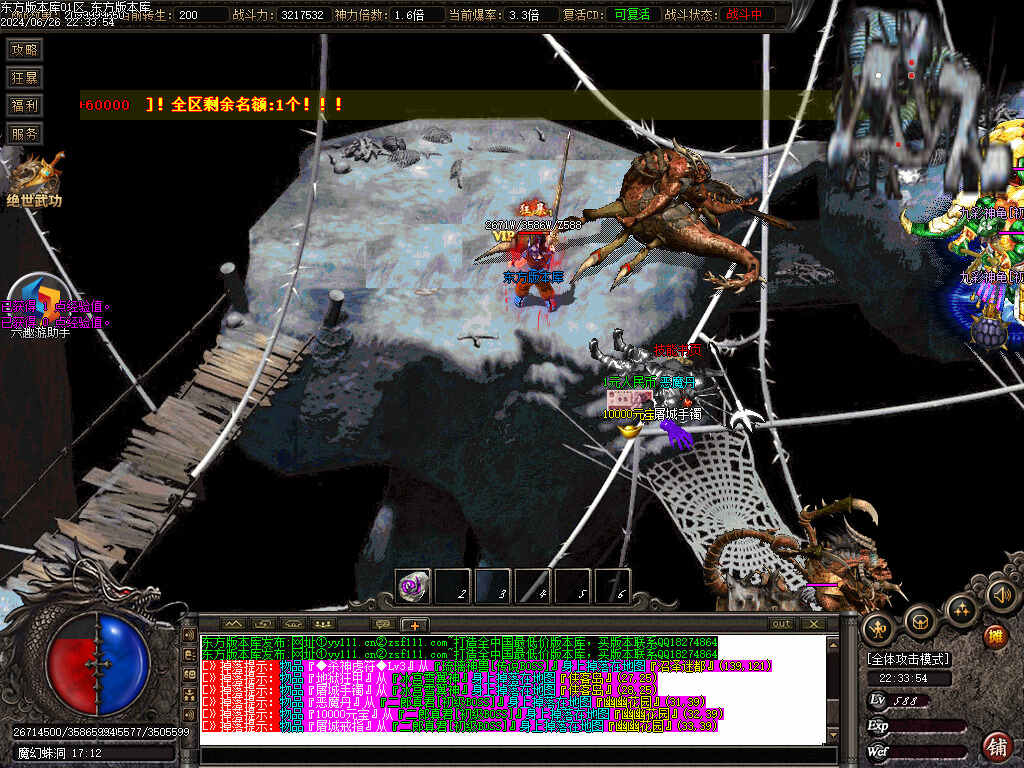Pick up the purple 屠城手镯 glove item

click(677, 434)
